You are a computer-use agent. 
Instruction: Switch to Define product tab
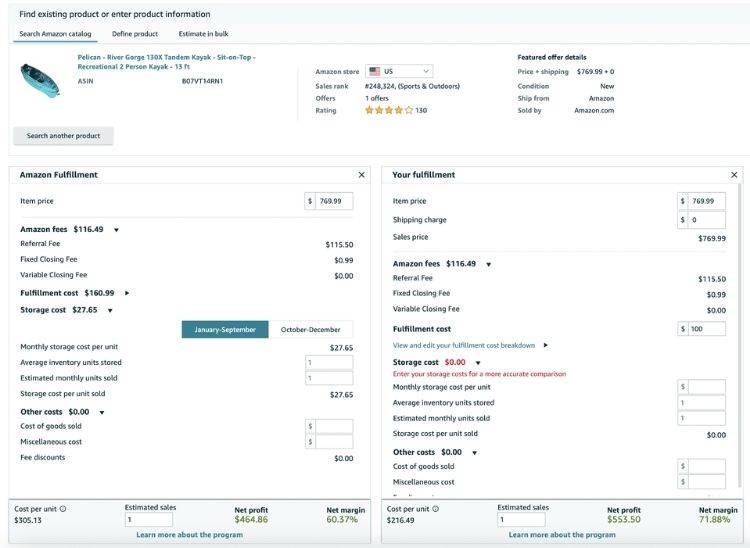(x=135, y=34)
